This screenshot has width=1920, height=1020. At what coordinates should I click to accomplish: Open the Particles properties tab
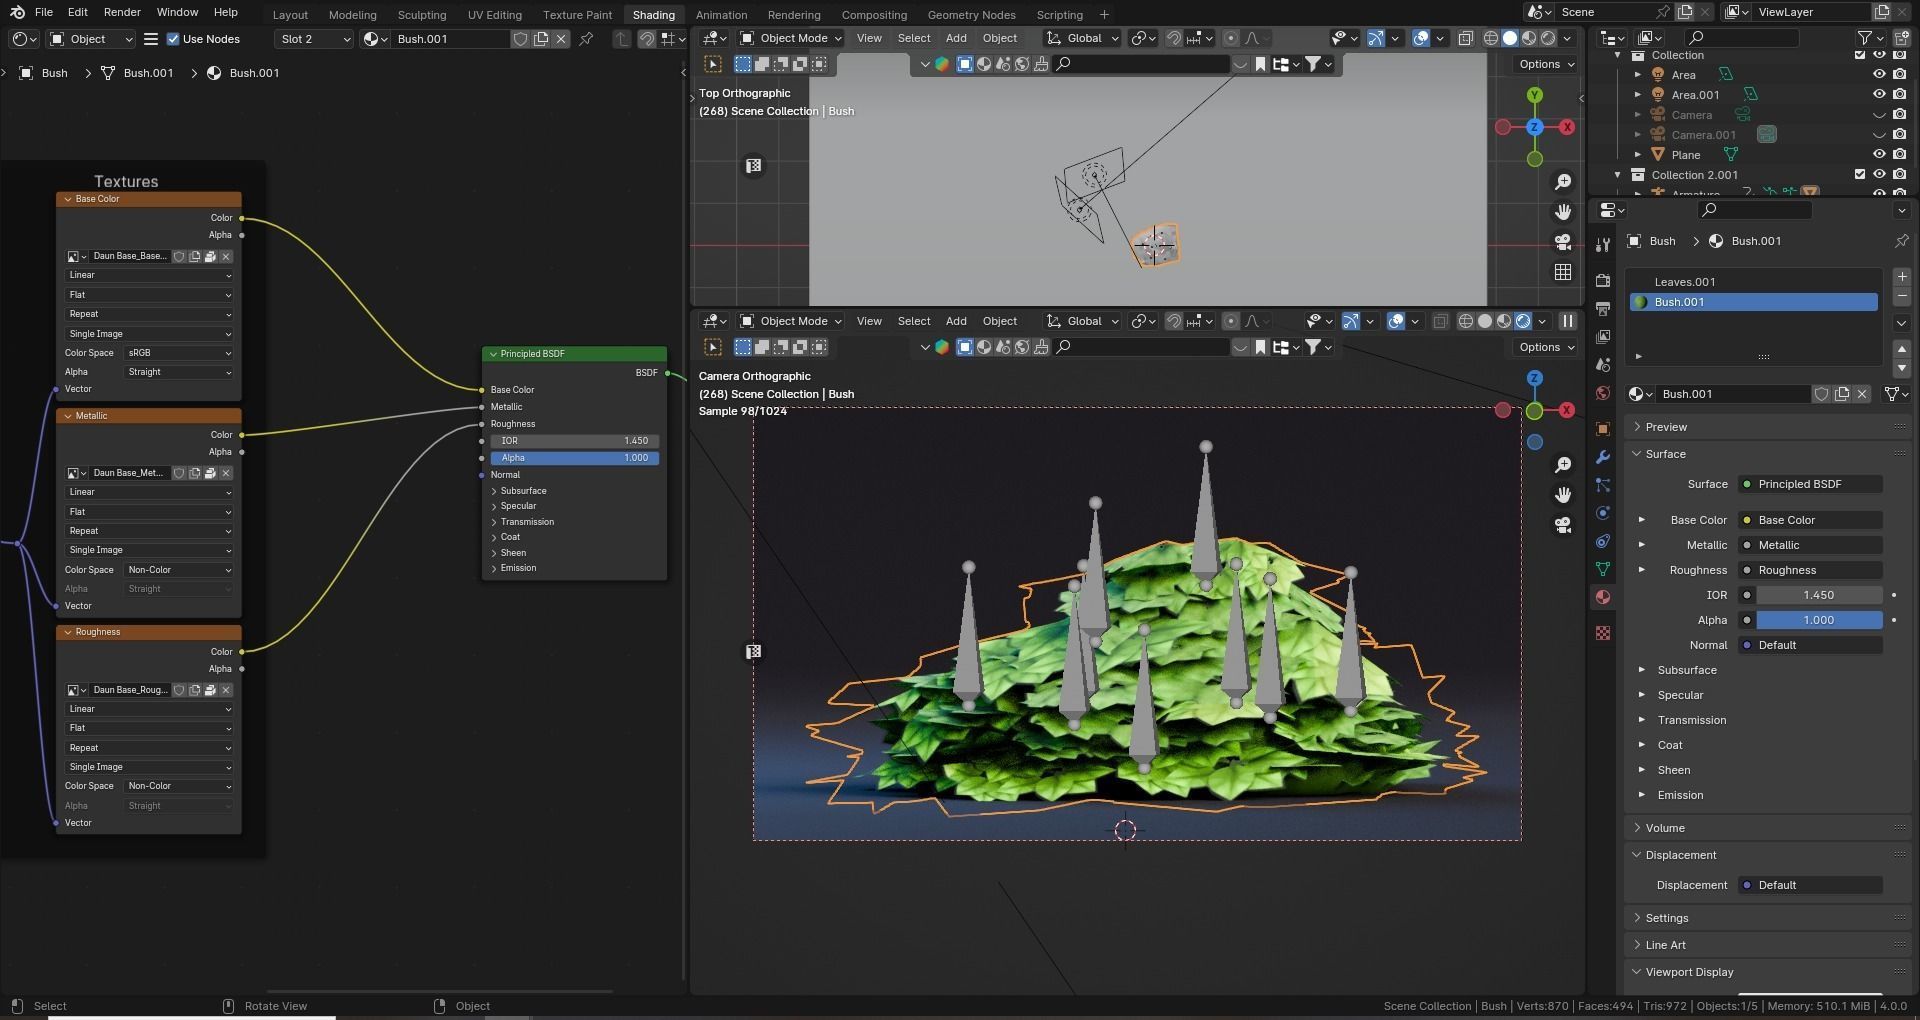(x=1603, y=485)
